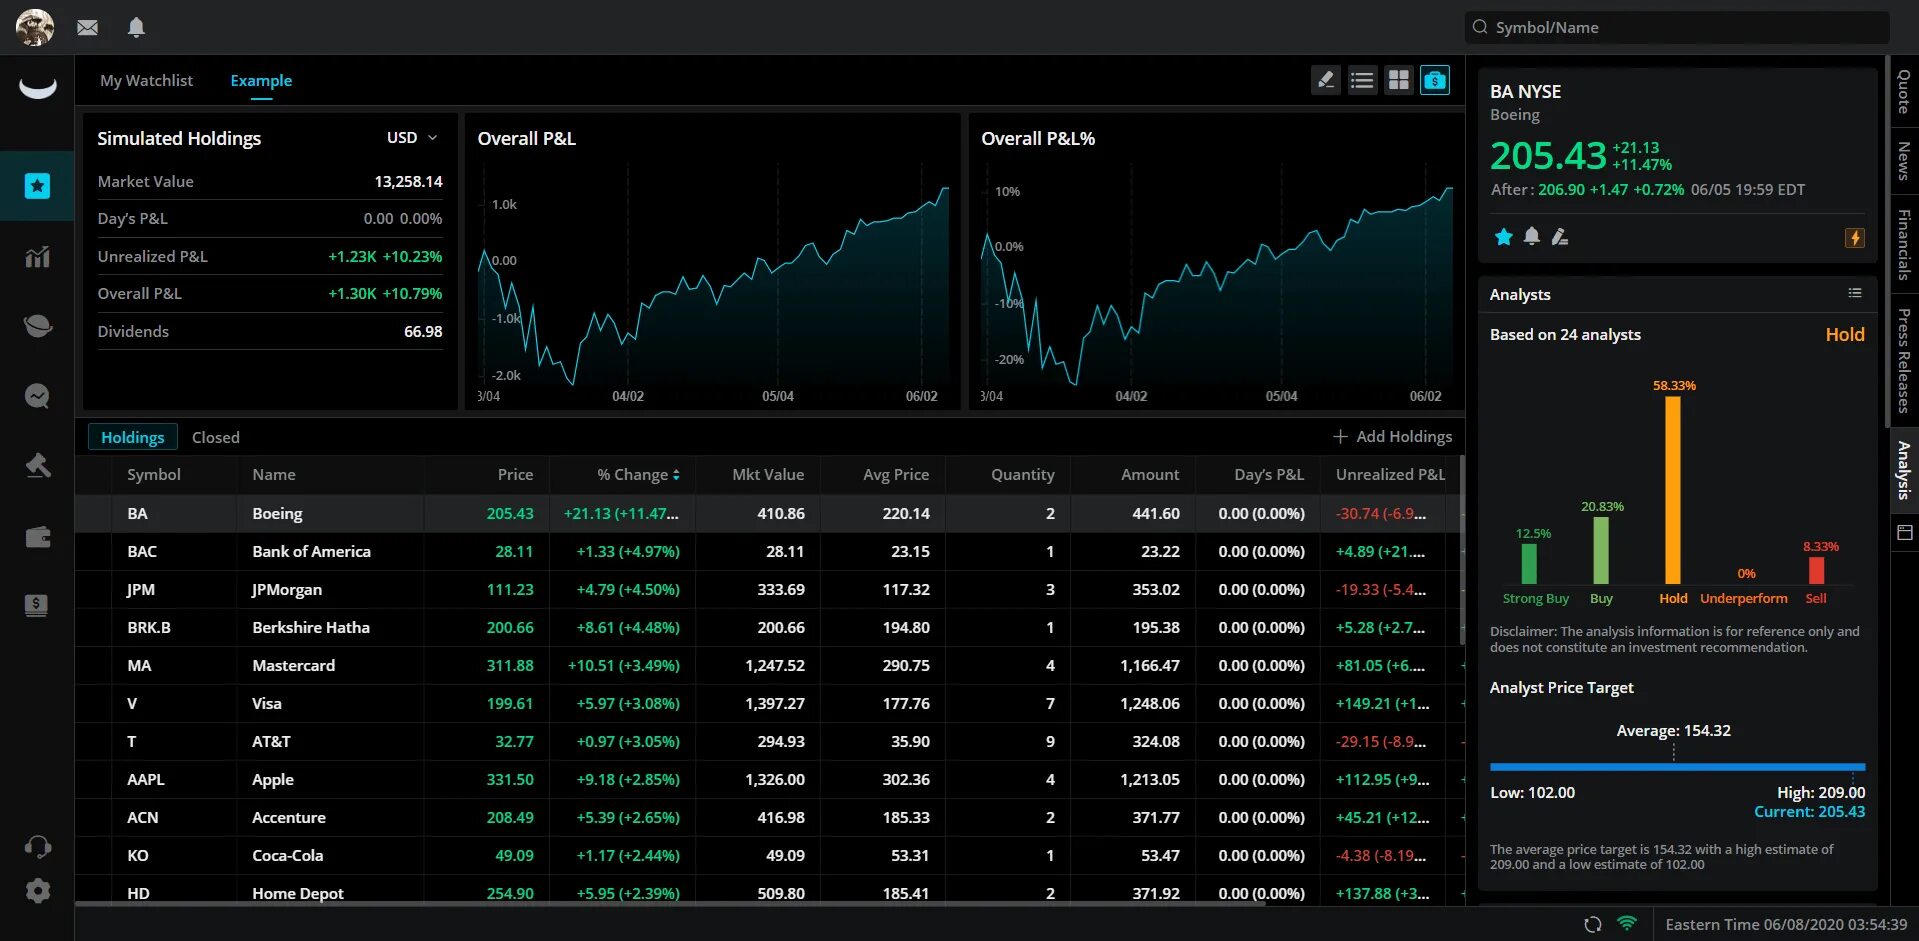Open the messages envelope icon
The height and width of the screenshot is (941, 1919).
point(88,28)
